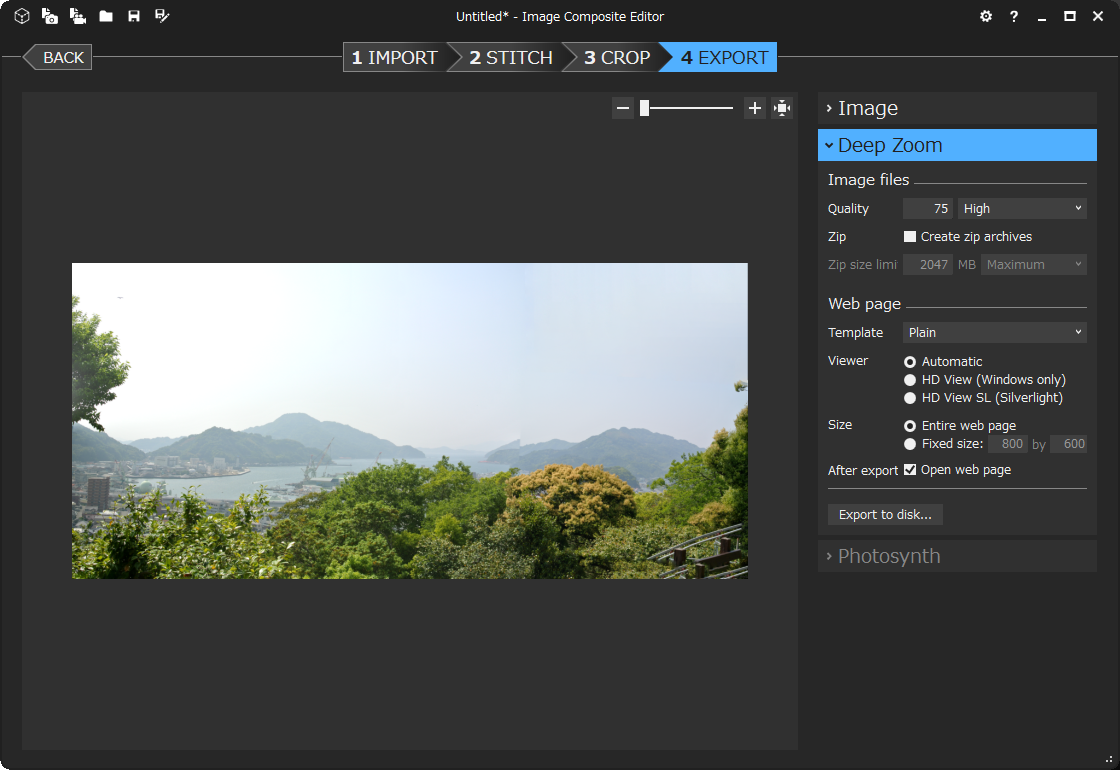Uncheck Open web page after export
The width and height of the screenshot is (1120, 770).
[910, 469]
